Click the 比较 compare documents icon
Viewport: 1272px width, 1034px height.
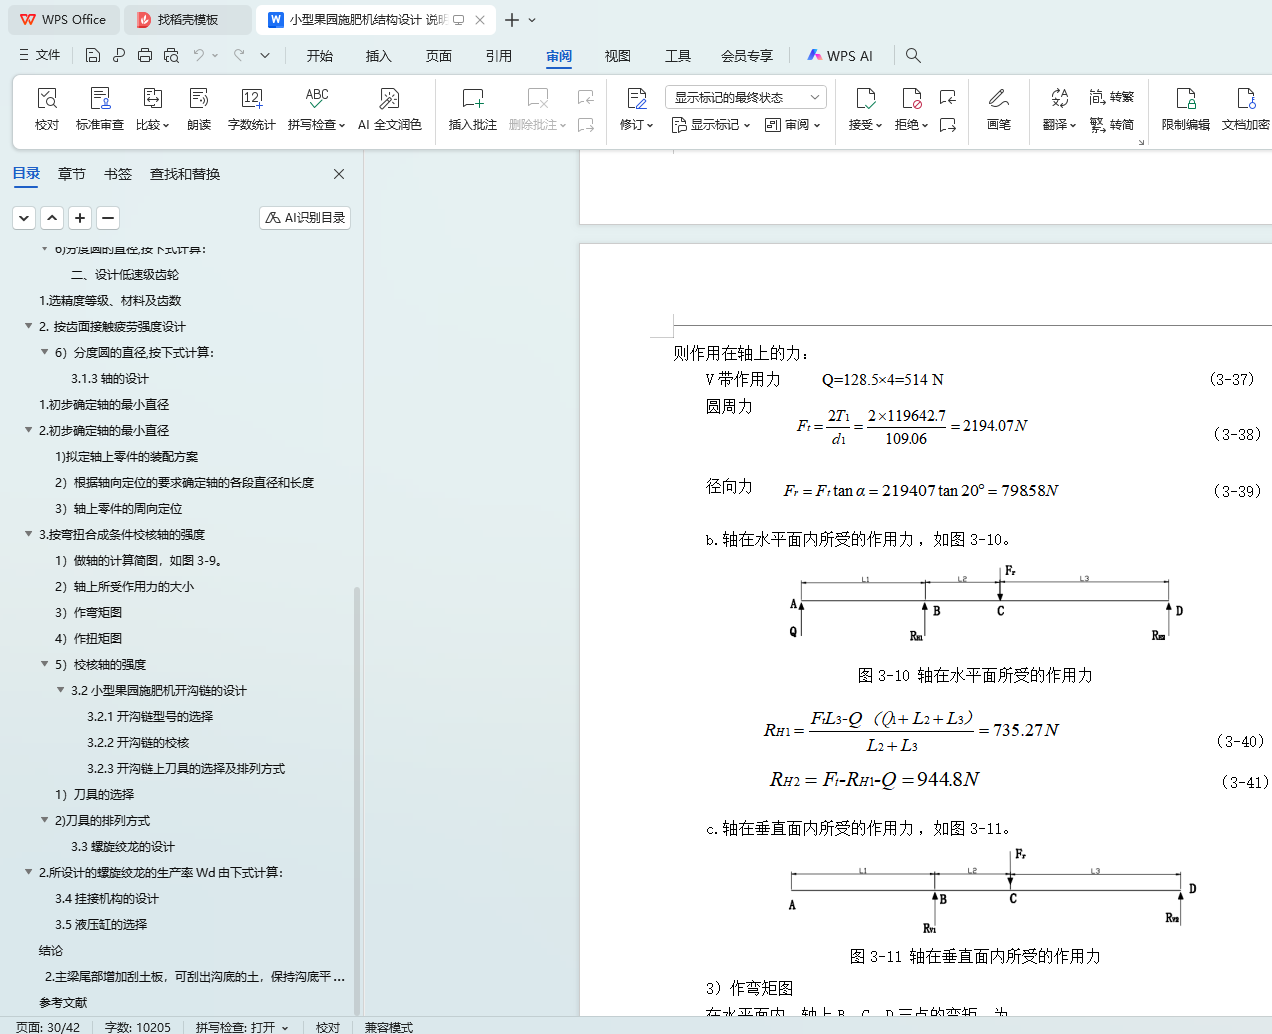point(153,98)
